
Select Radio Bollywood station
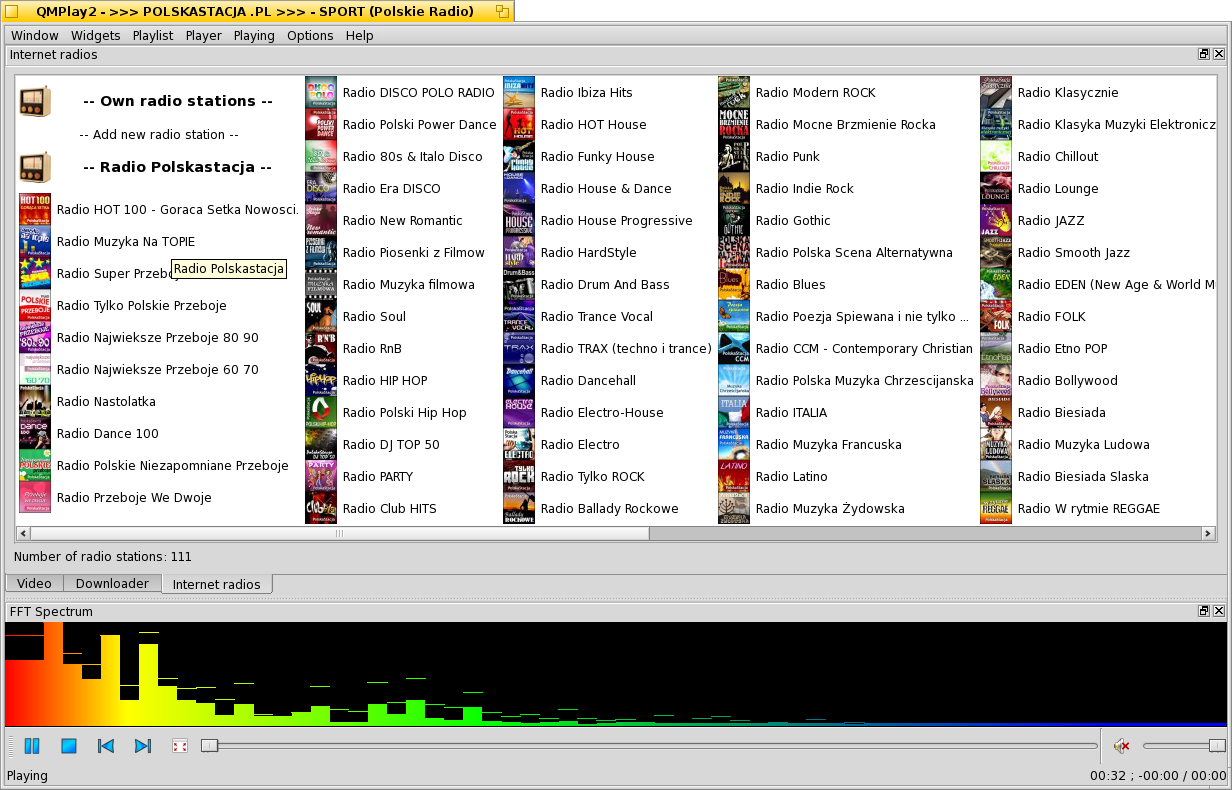[1068, 380]
